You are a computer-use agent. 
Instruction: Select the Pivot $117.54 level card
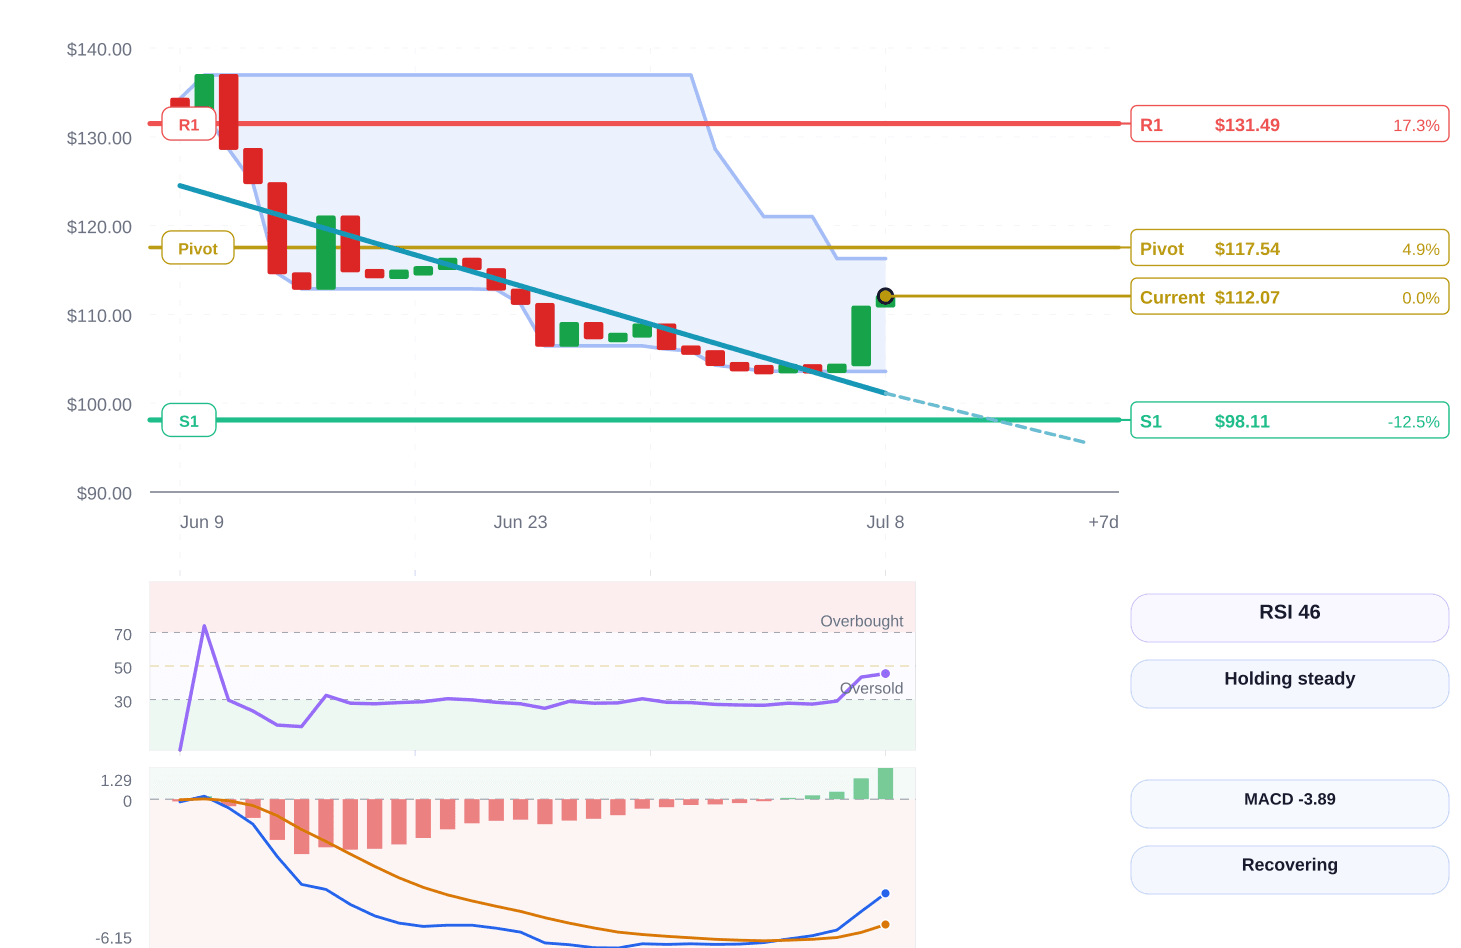[1289, 248]
